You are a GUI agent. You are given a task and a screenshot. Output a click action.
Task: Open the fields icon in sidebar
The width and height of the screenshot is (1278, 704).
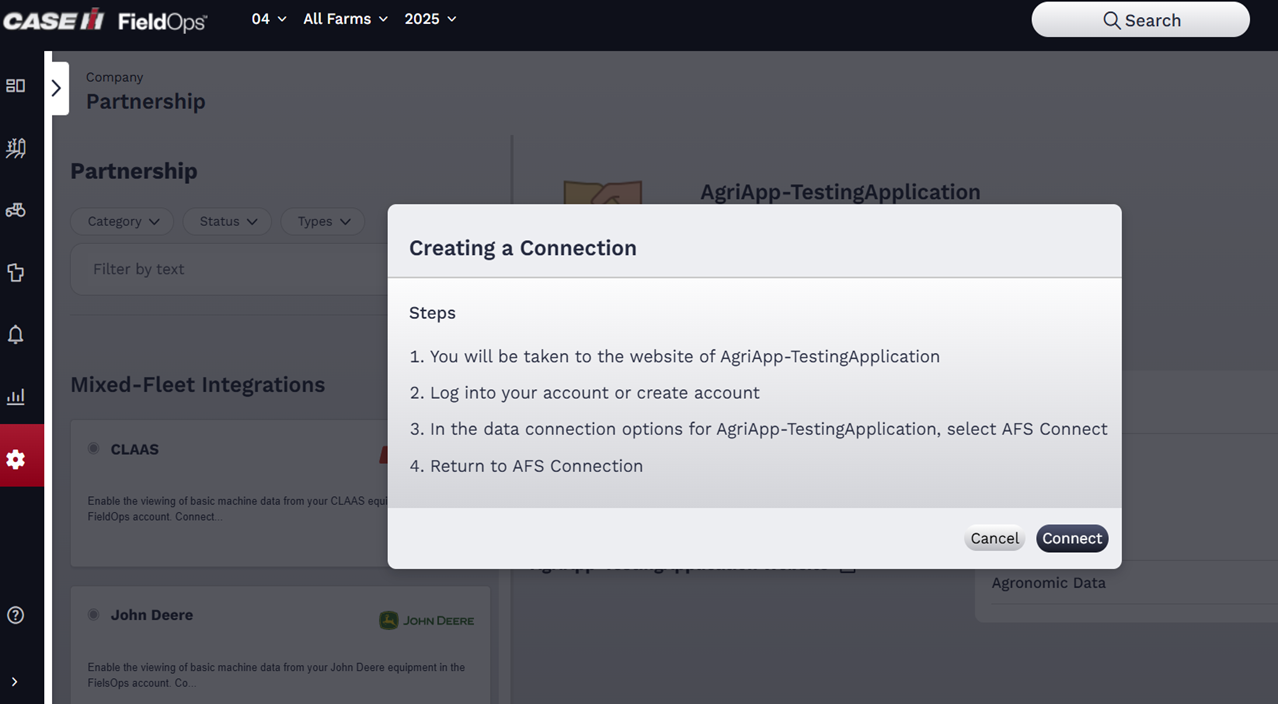[16, 149]
